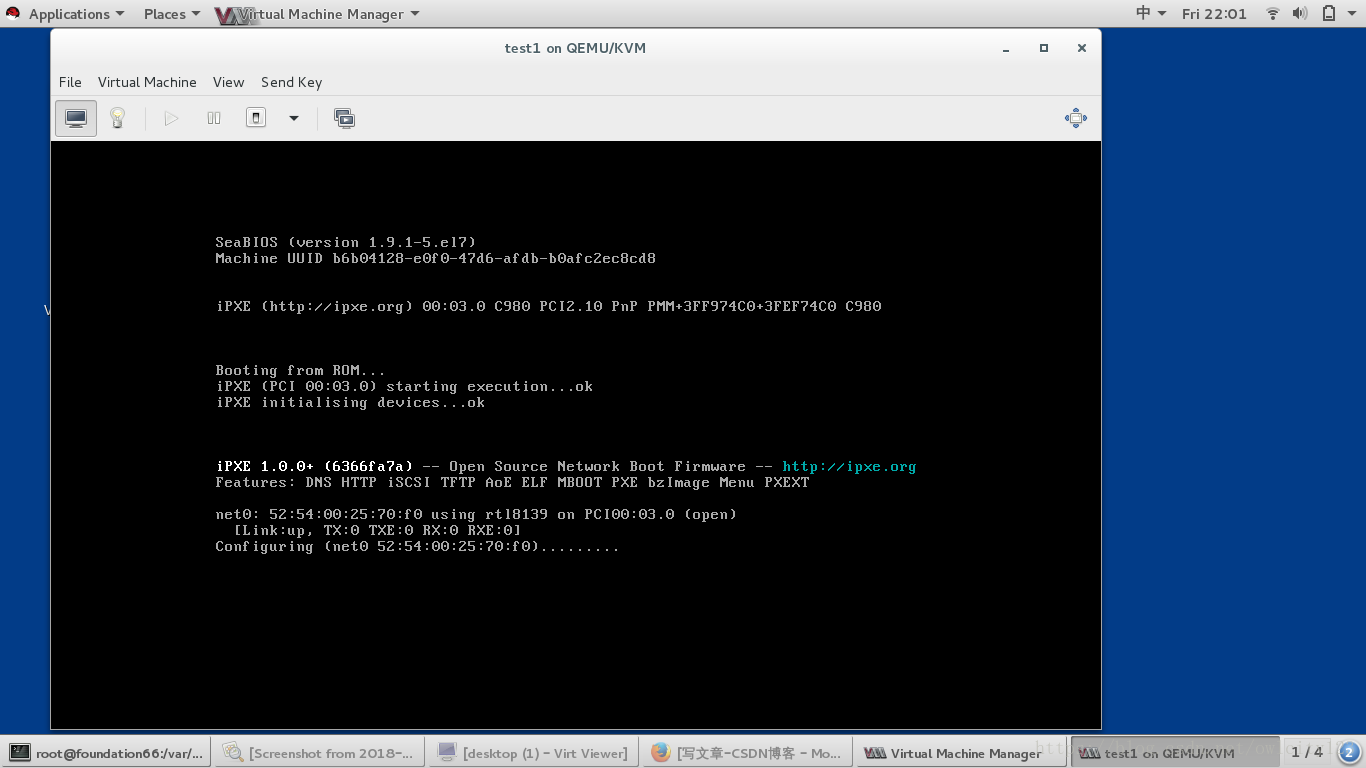1366x768 pixels.
Task: Shut down the virtual machine
Action: (256, 118)
